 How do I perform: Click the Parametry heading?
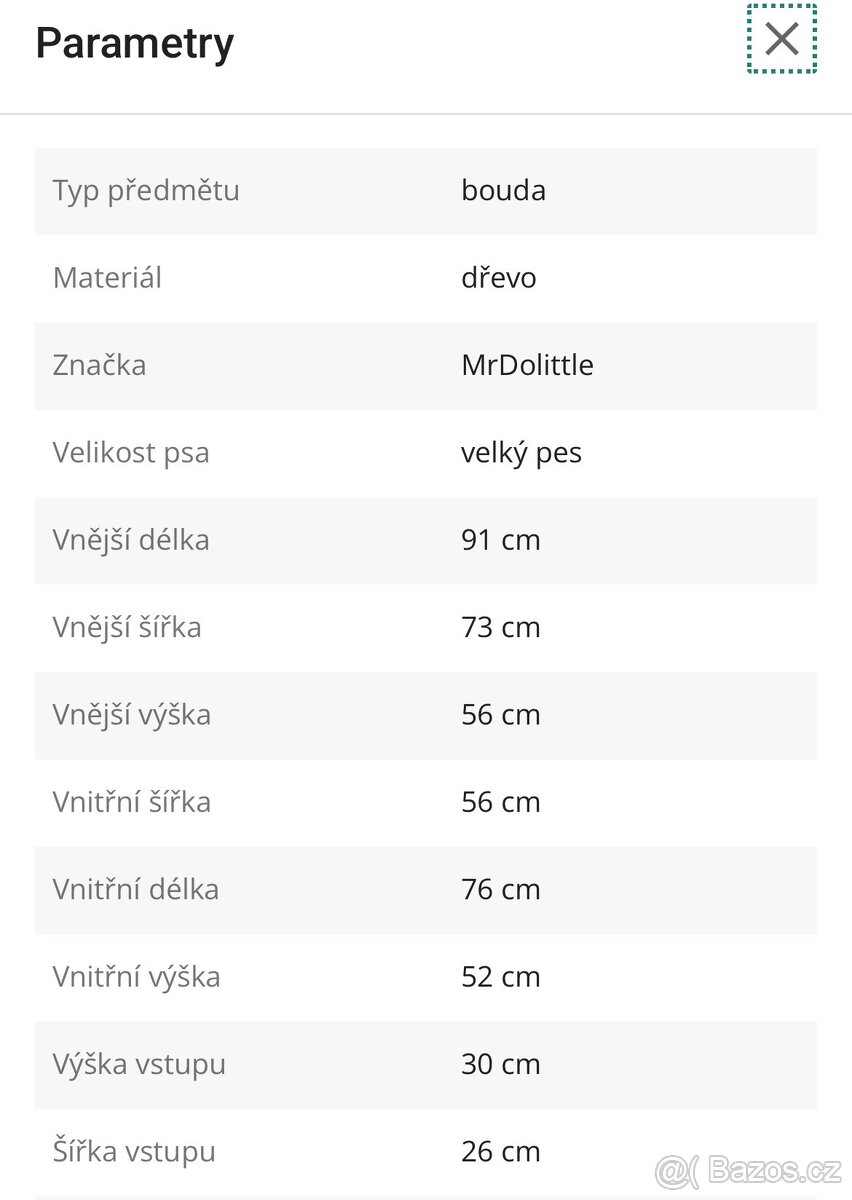coord(135,43)
